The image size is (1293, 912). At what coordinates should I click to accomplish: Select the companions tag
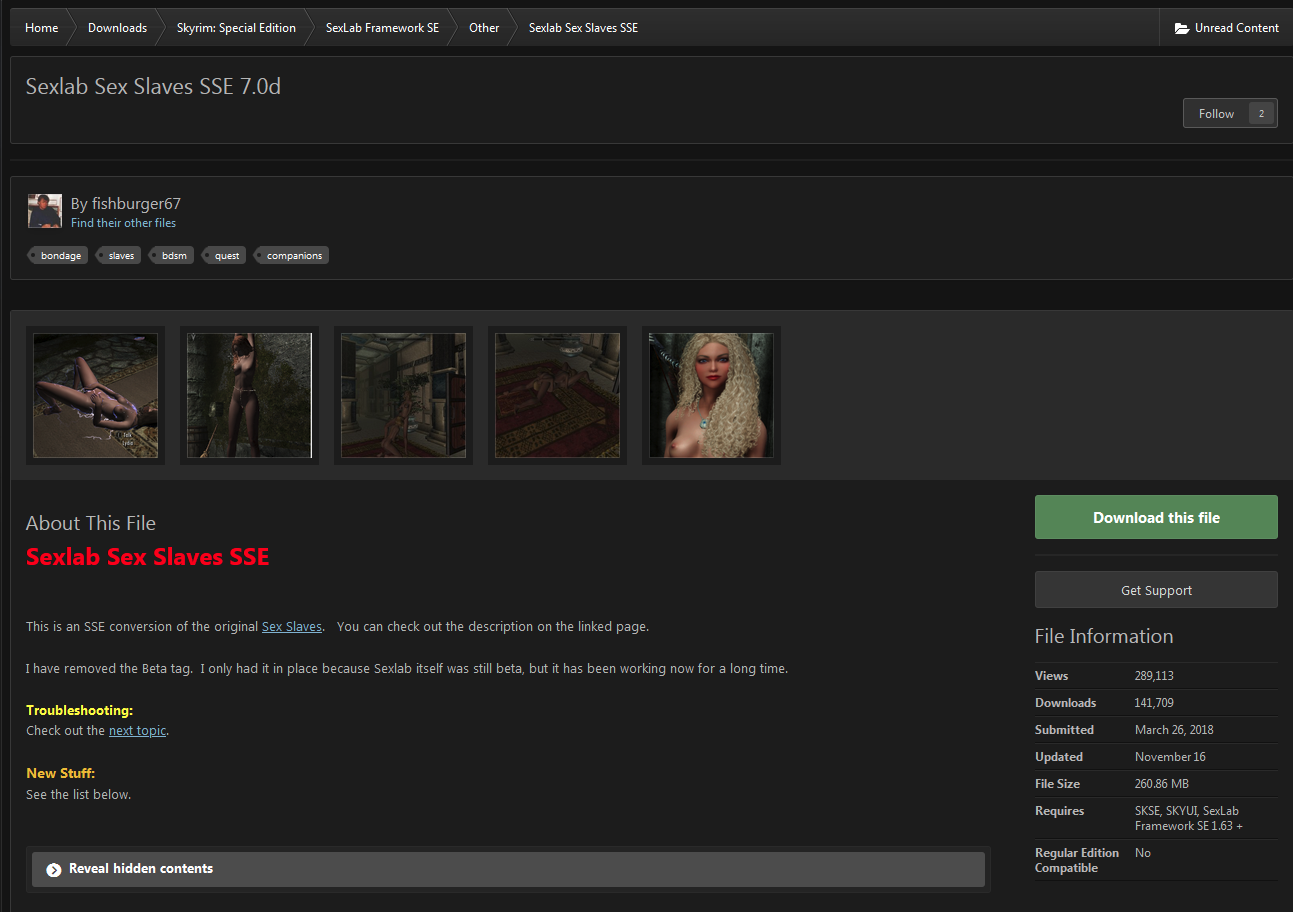click(292, 255)
